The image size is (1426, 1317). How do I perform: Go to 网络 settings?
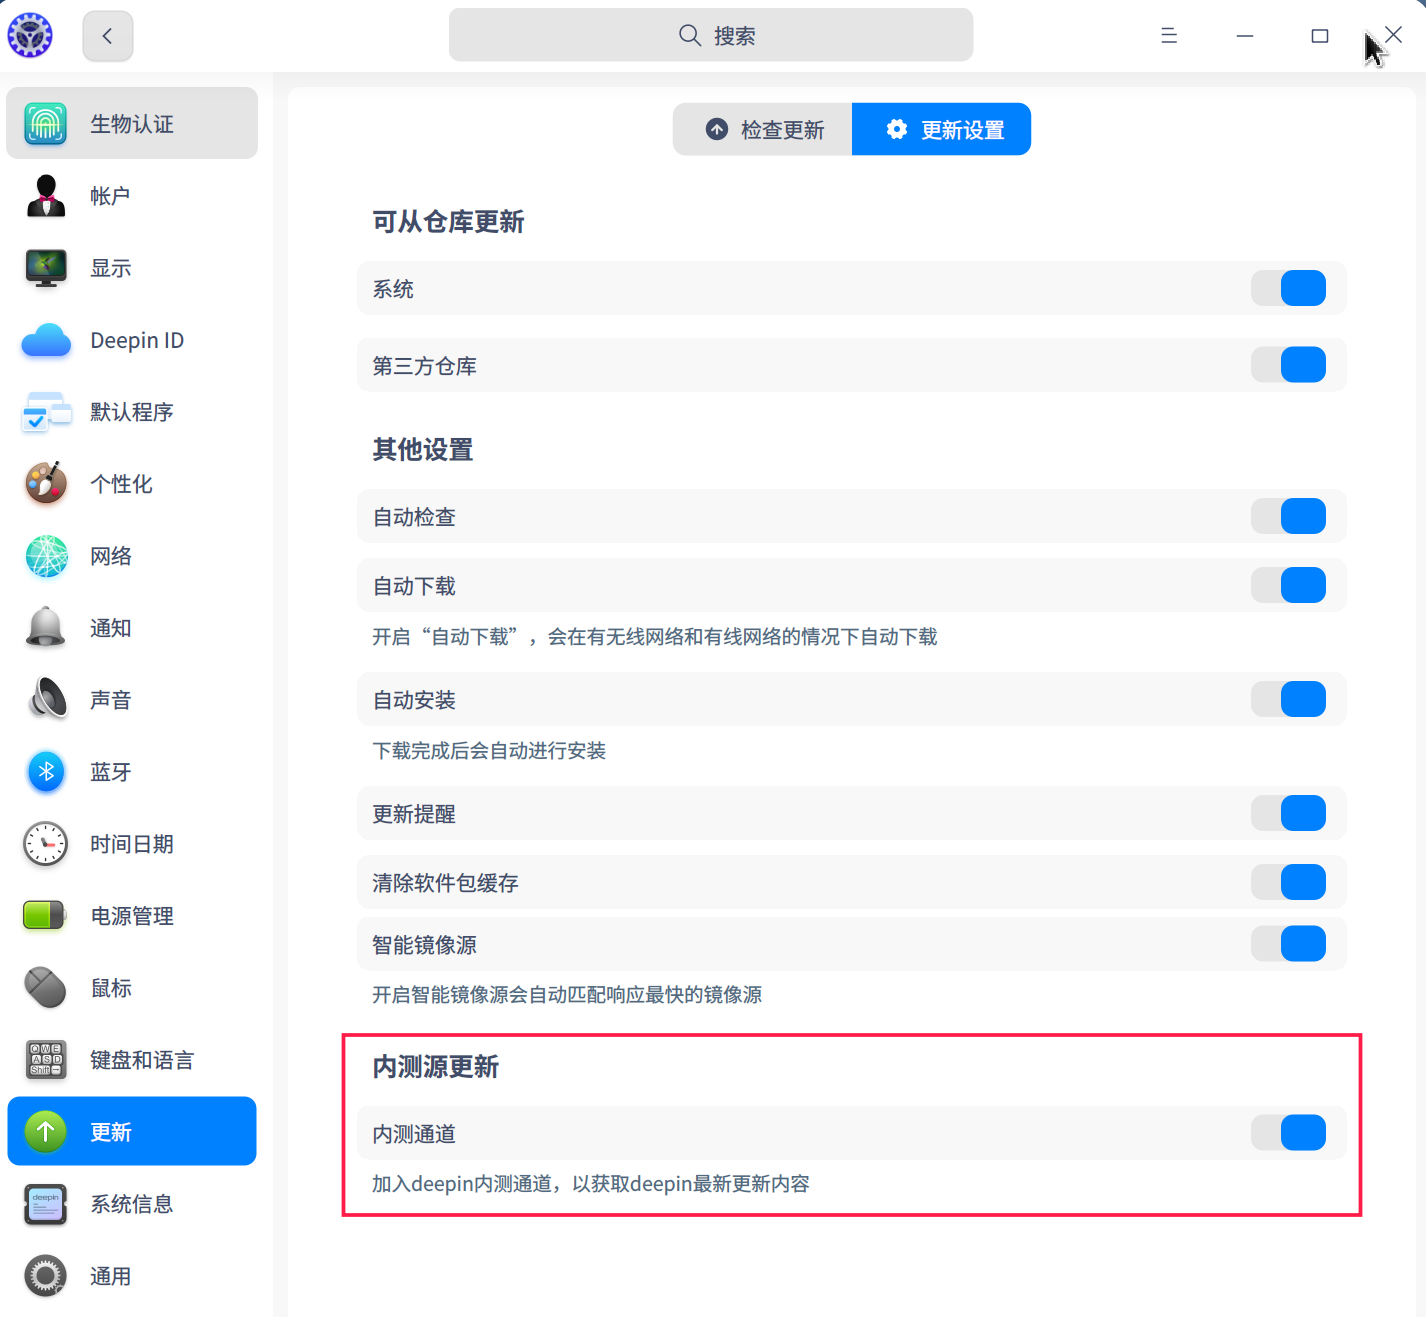(132, 556)
